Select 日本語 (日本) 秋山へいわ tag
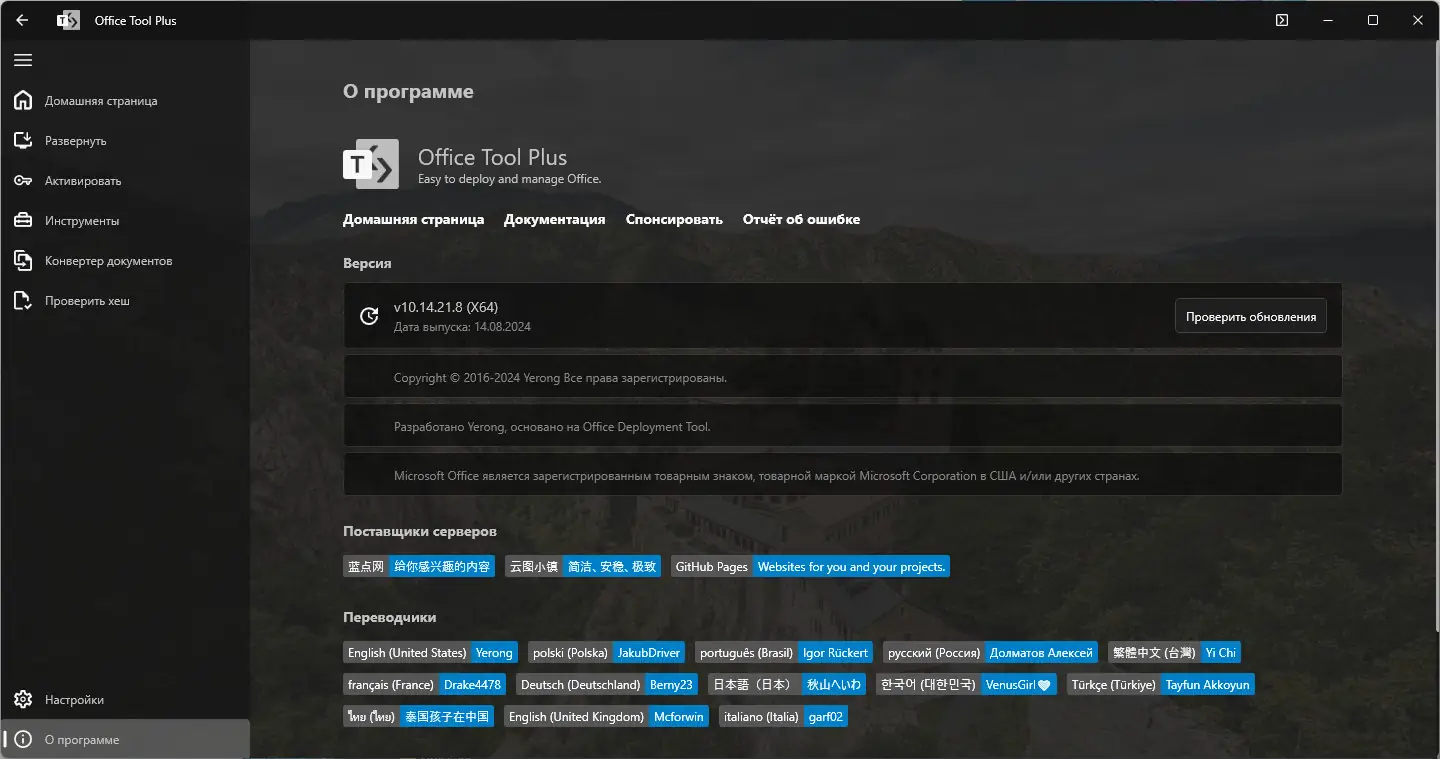The width and height of the screenshot is (1440, 759). coord(787,684)
